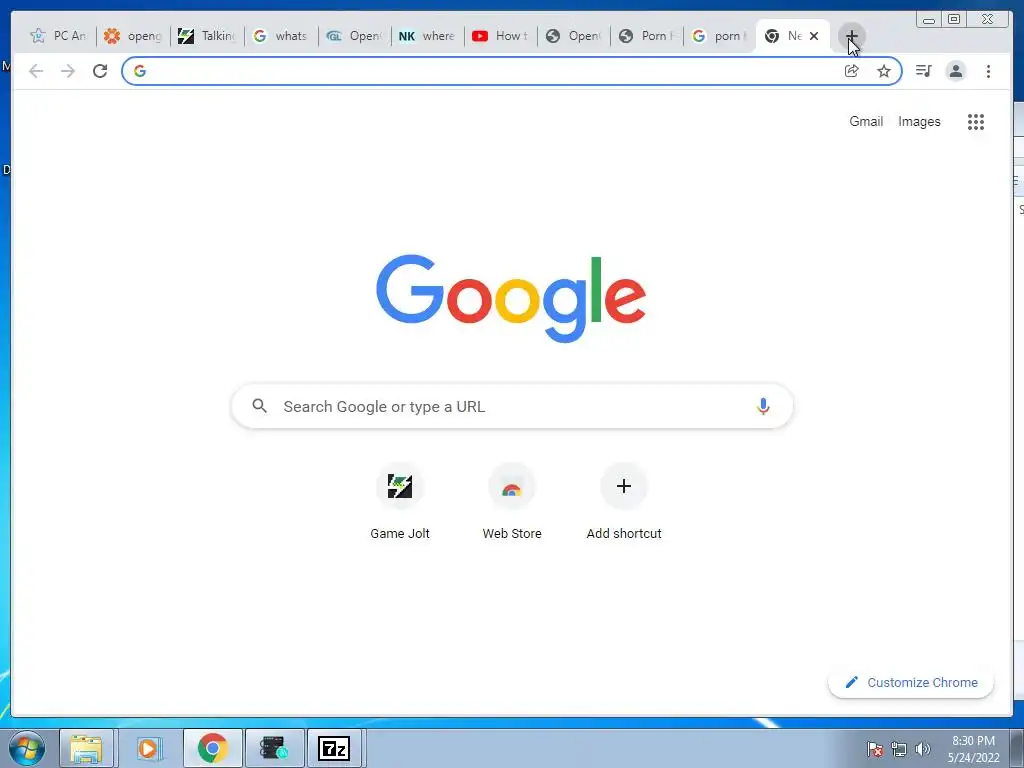The height and width of the screenshot is (768, 1024).
Task: Open the Google apps grid
Action: (976, 121)
